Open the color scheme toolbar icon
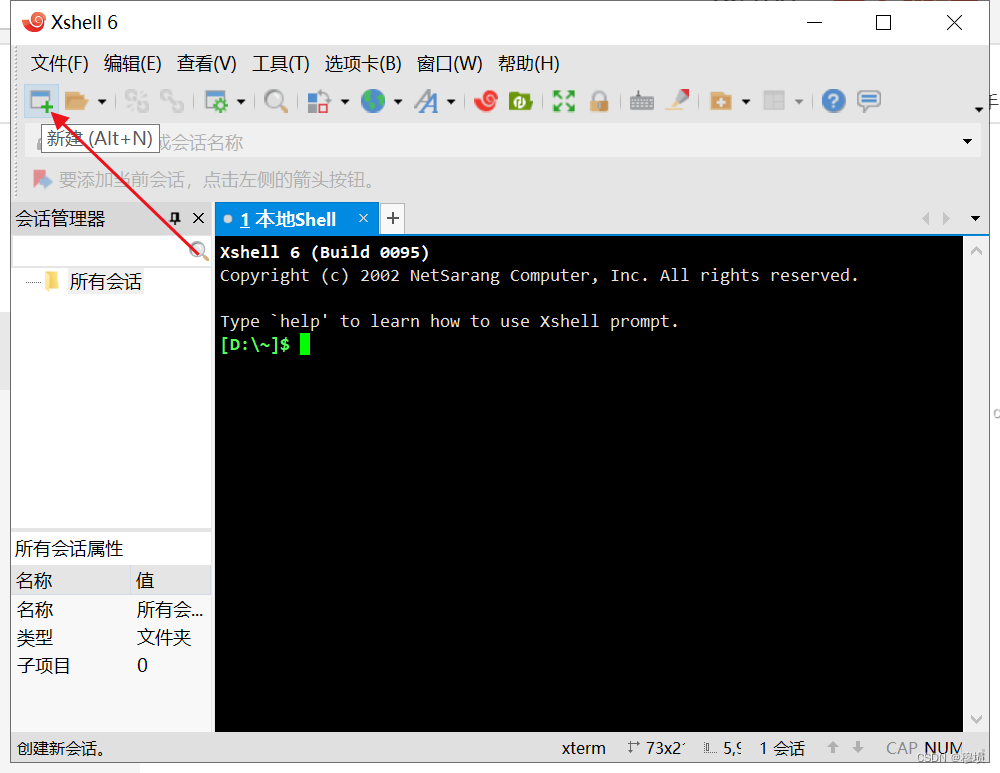This screenshot has width=1000, height=773. 318,101
